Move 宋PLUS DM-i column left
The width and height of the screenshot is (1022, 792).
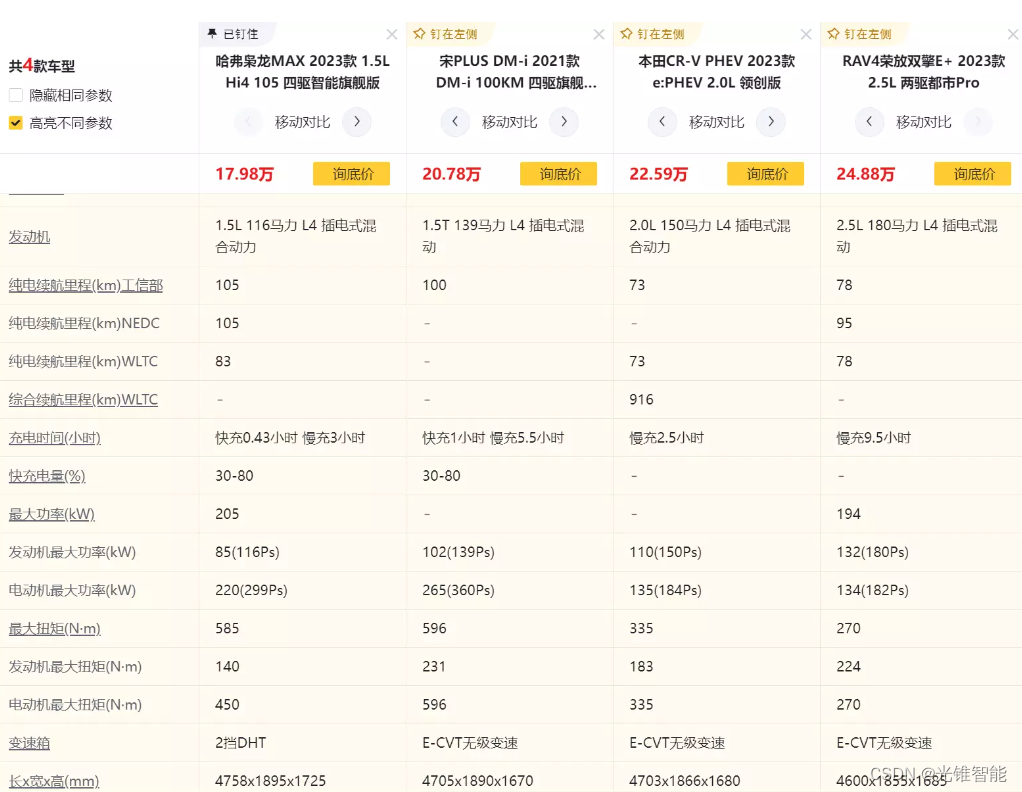click(x=455, y=122)
